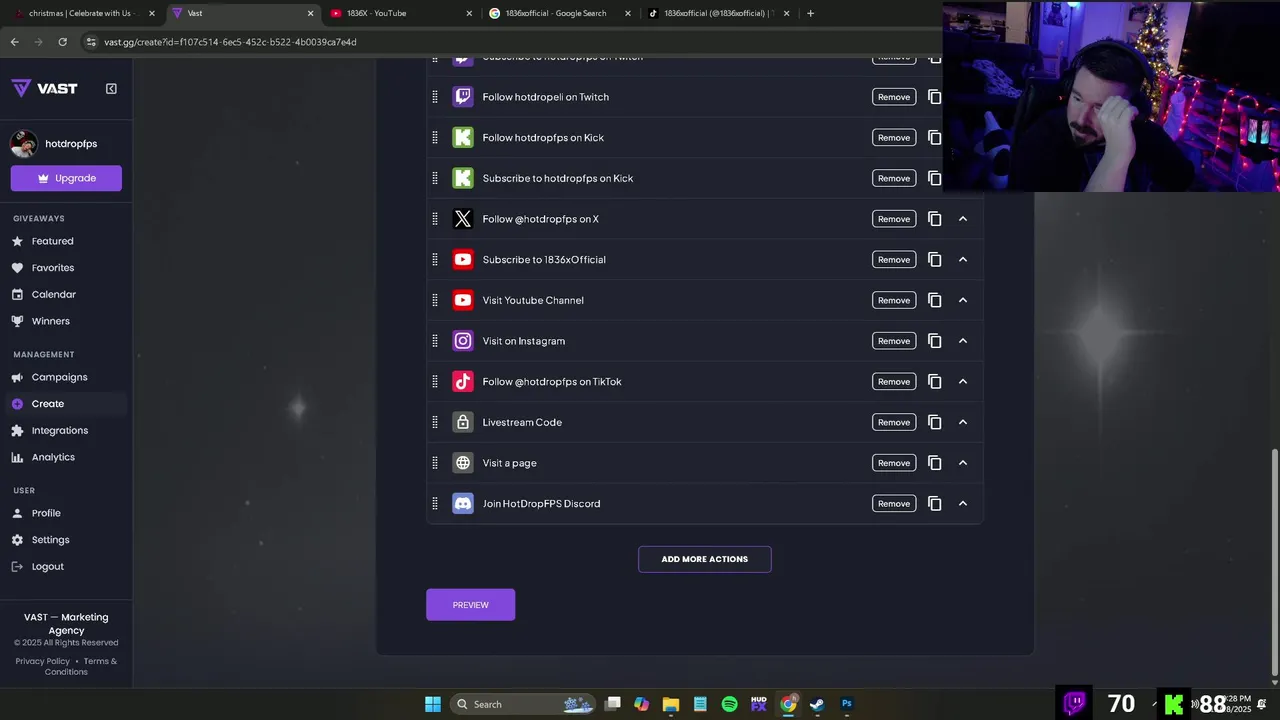Screen dimensions: 1280x720
Task: Grab drag handle of Join HotDropFPS Discord row
Action: point(435,503)
